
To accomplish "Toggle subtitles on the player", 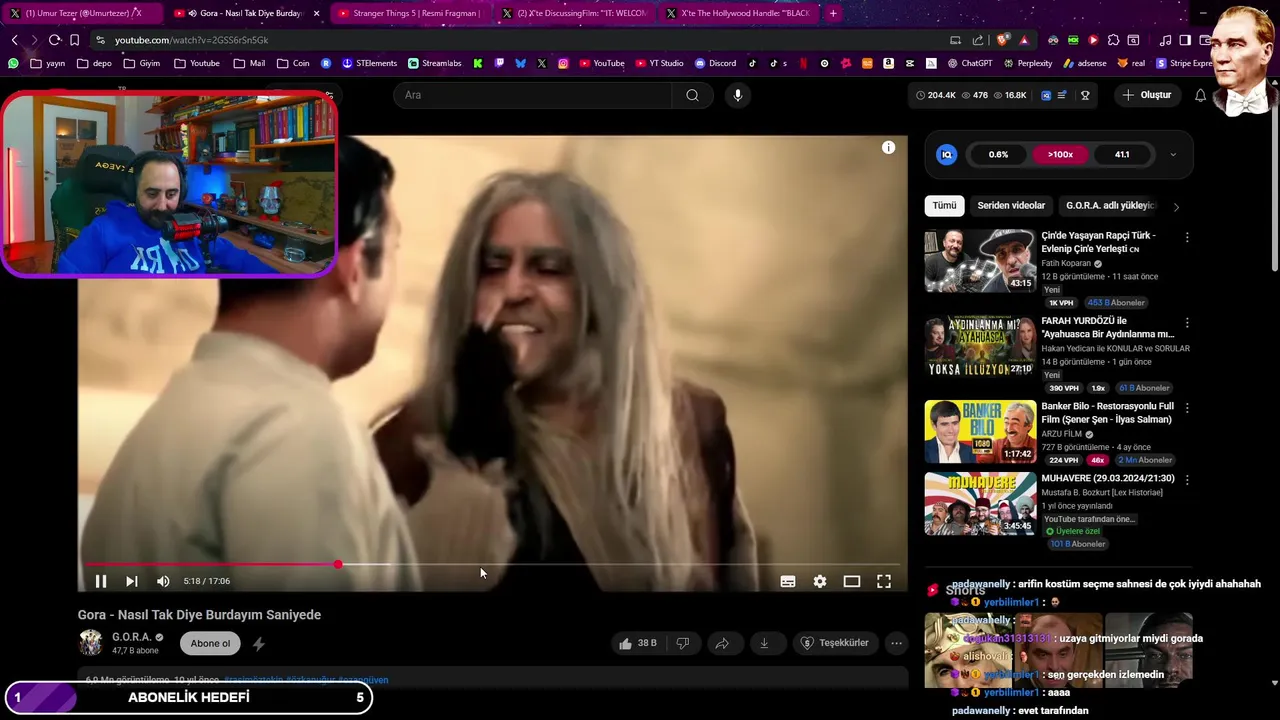I will pyautogui.click(x=788, y=581).
